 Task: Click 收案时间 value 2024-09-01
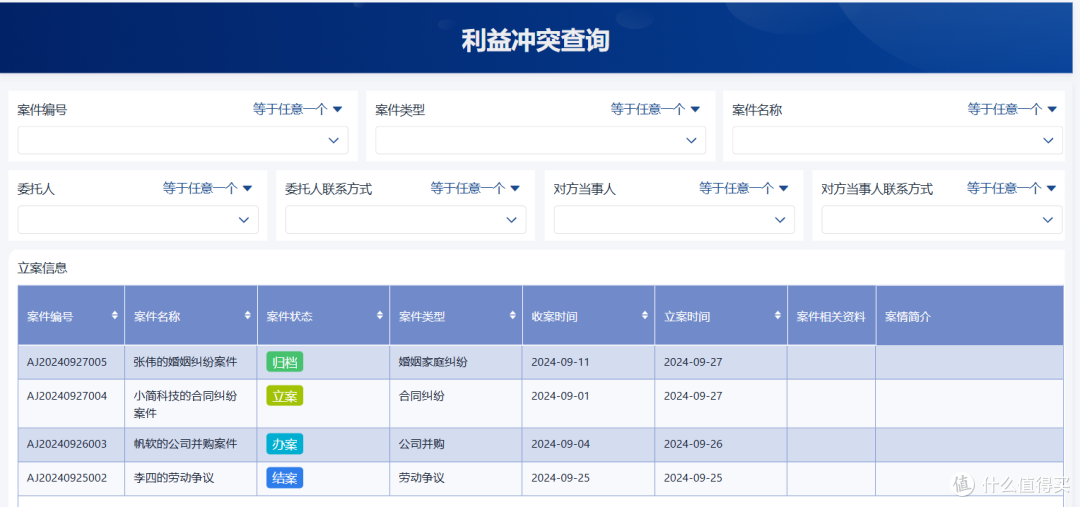pyautogui.click(x=561, y=396)
